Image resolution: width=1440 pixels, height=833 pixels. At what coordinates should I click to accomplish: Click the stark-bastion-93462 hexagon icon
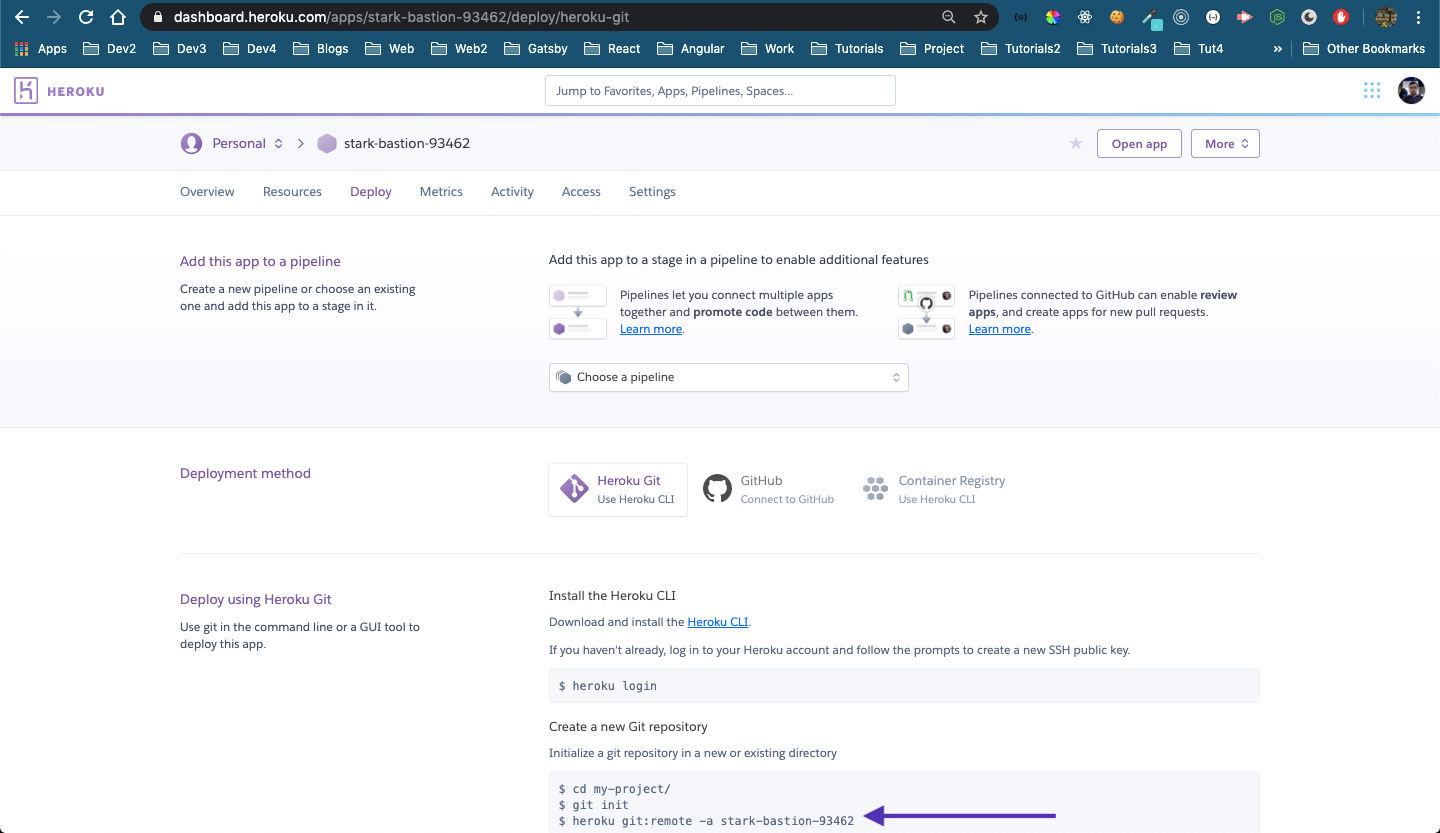(327, 144)
